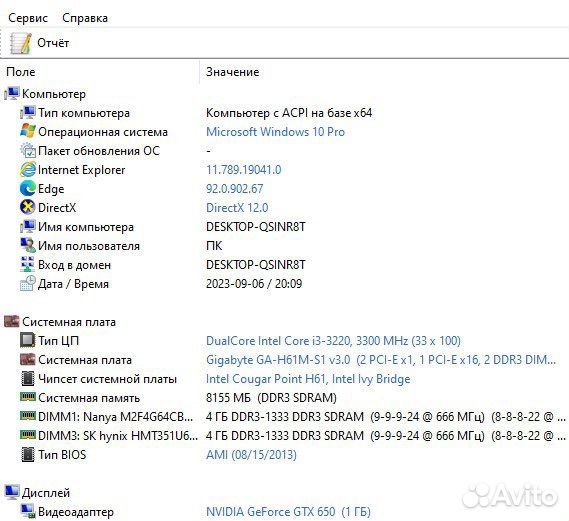
Task: Select the Дата / Время field label
Action: (73, 284)
